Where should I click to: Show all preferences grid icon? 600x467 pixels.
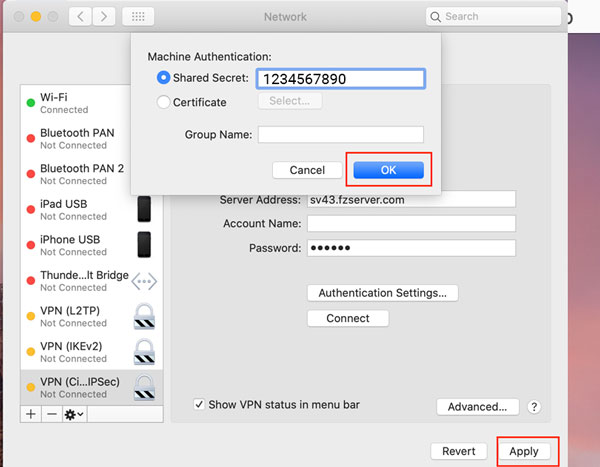point(138,16)
